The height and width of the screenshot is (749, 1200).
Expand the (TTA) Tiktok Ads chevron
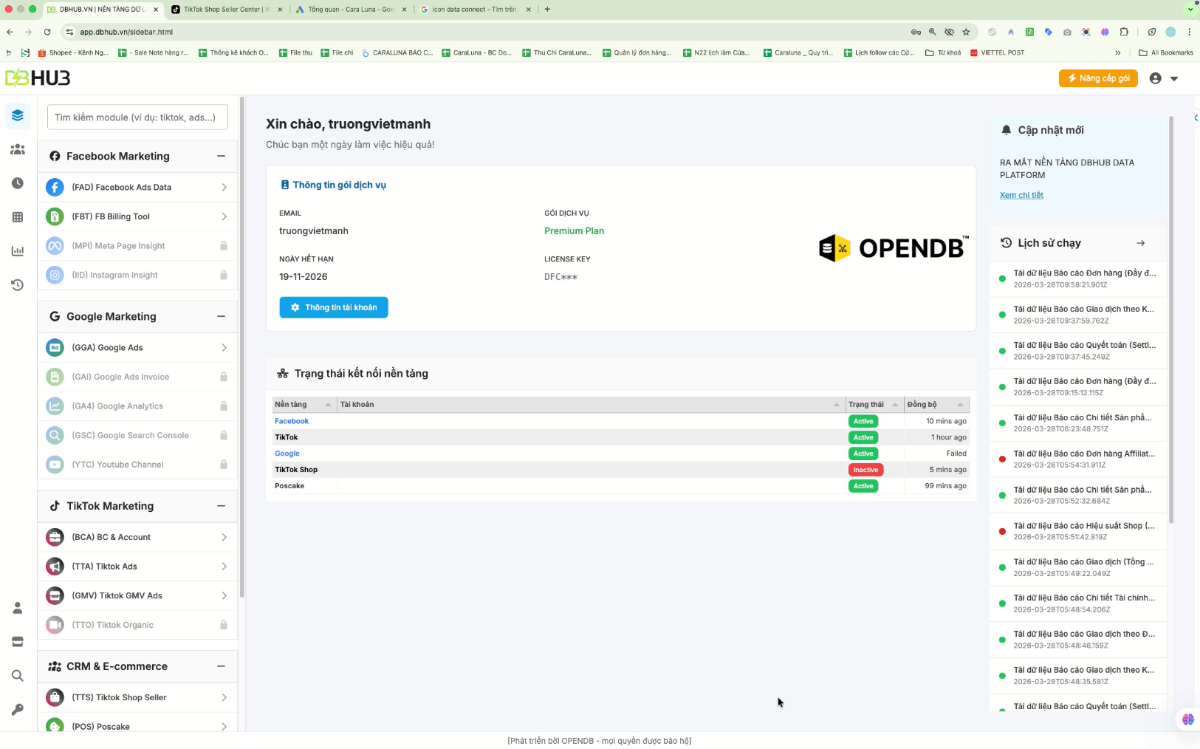[x=224, y=566]
